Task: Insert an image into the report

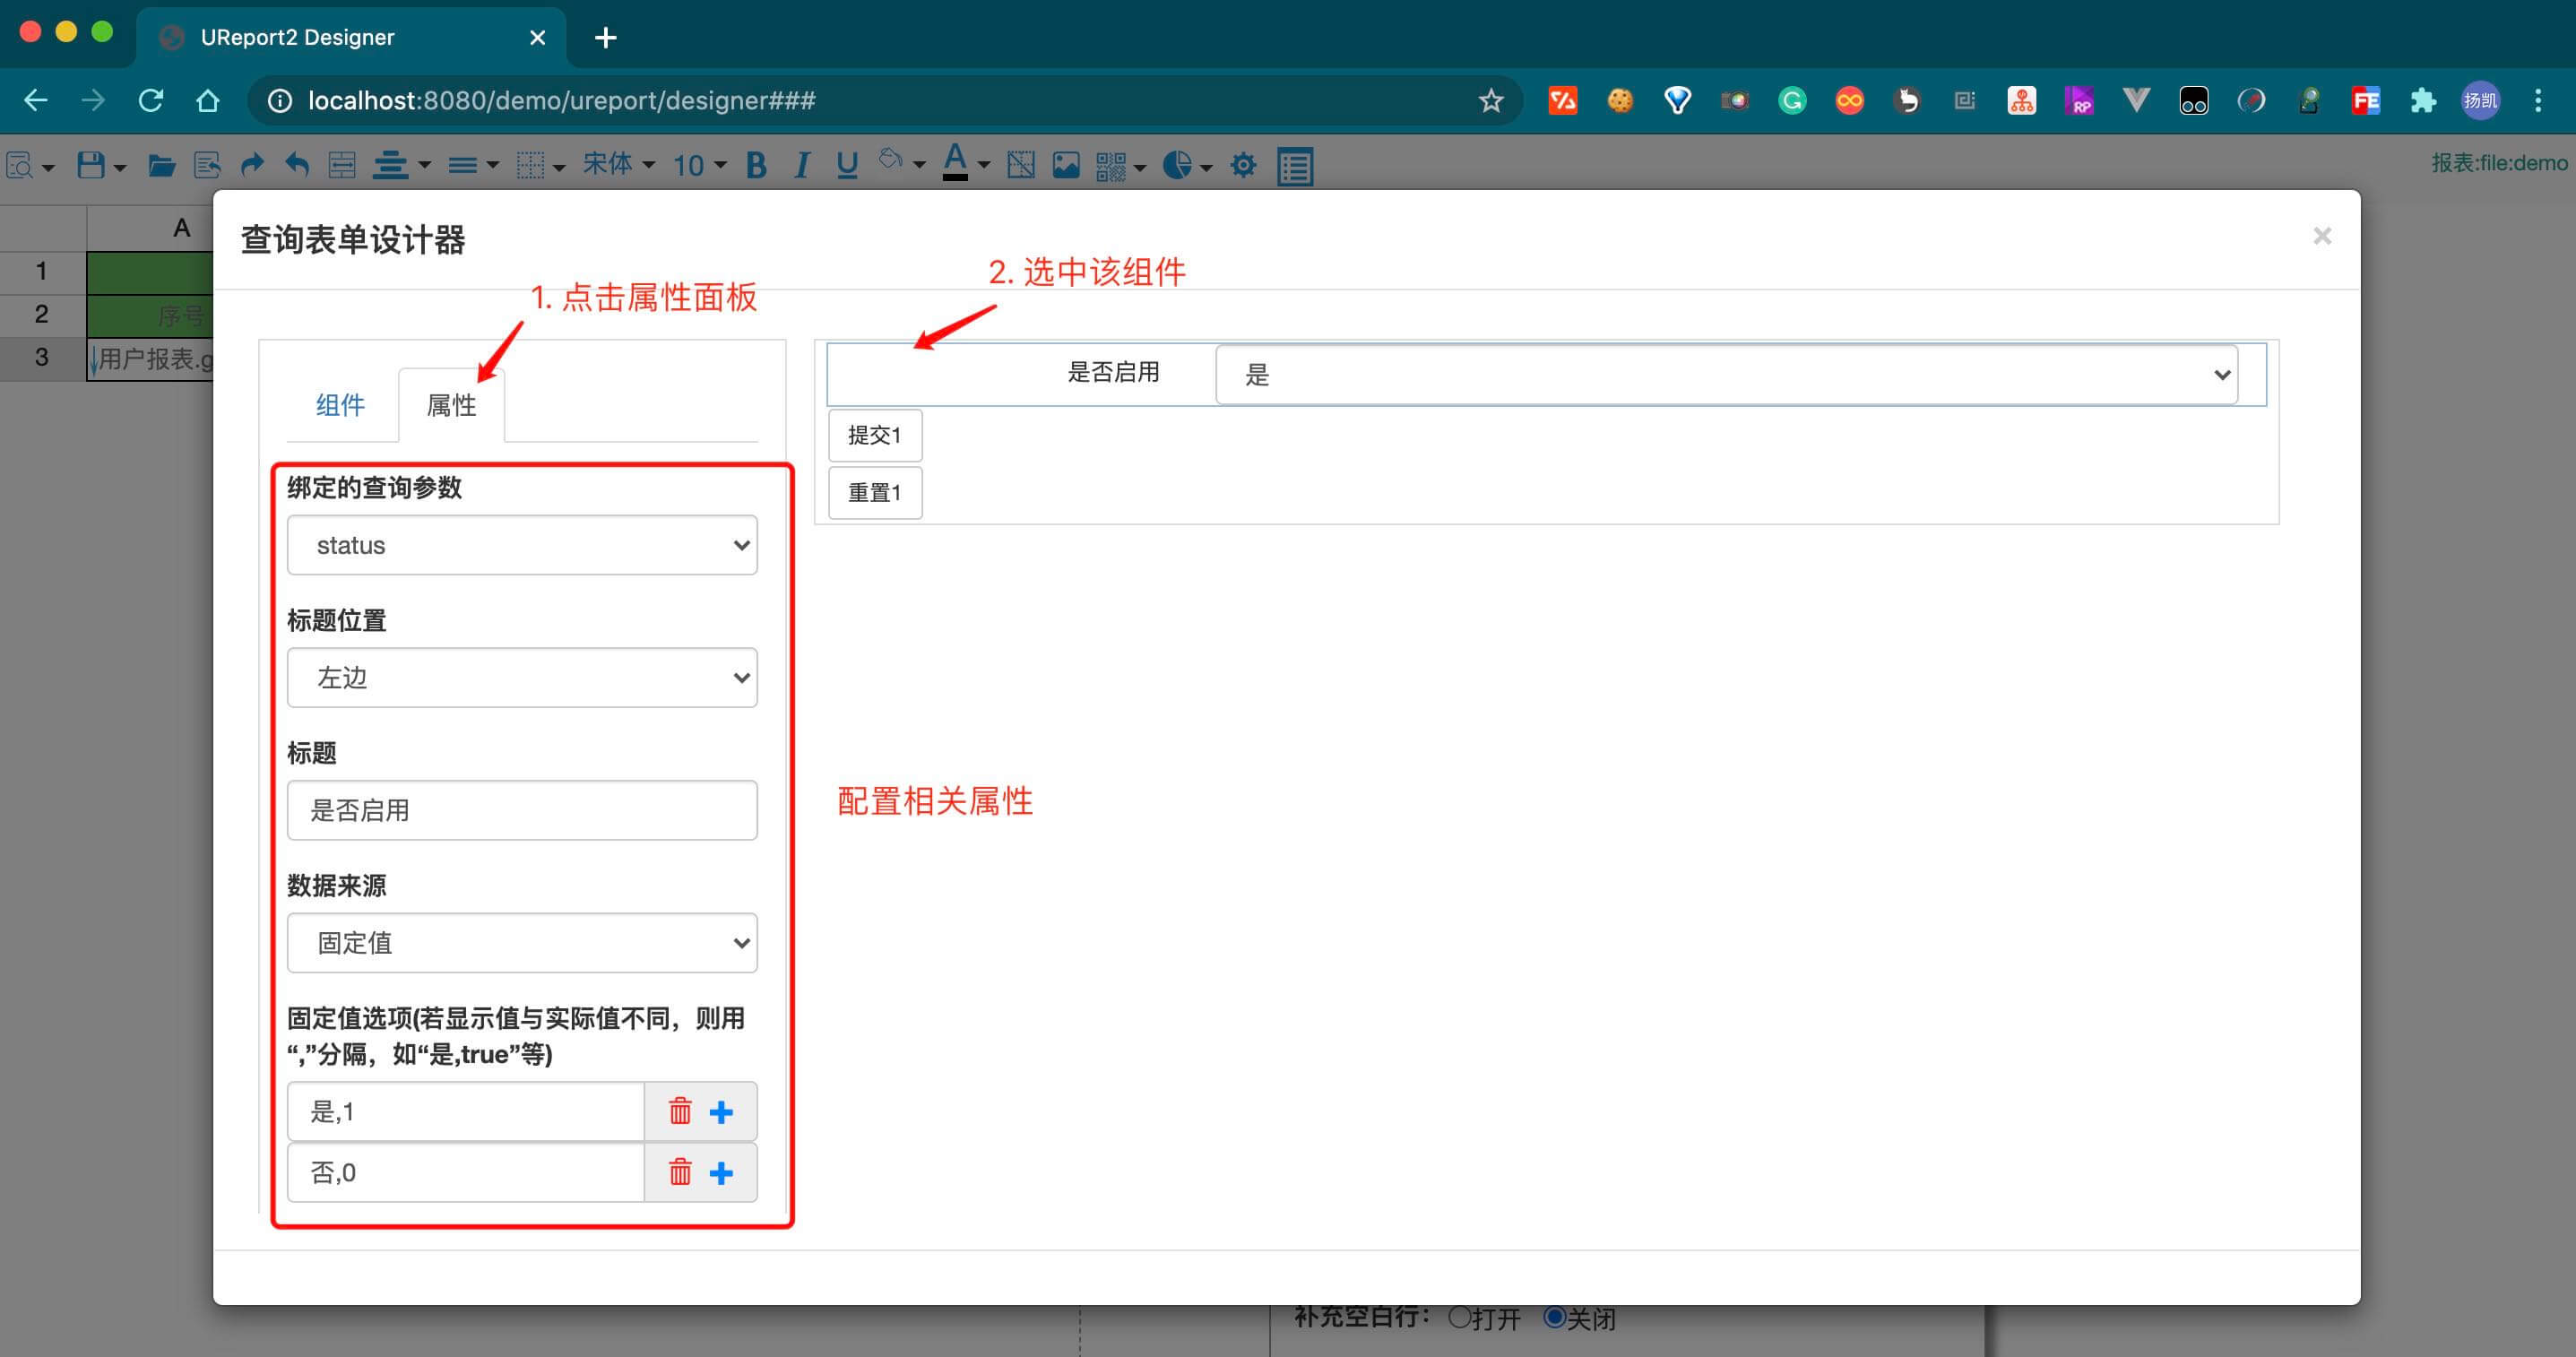Action: (1065, 165)
